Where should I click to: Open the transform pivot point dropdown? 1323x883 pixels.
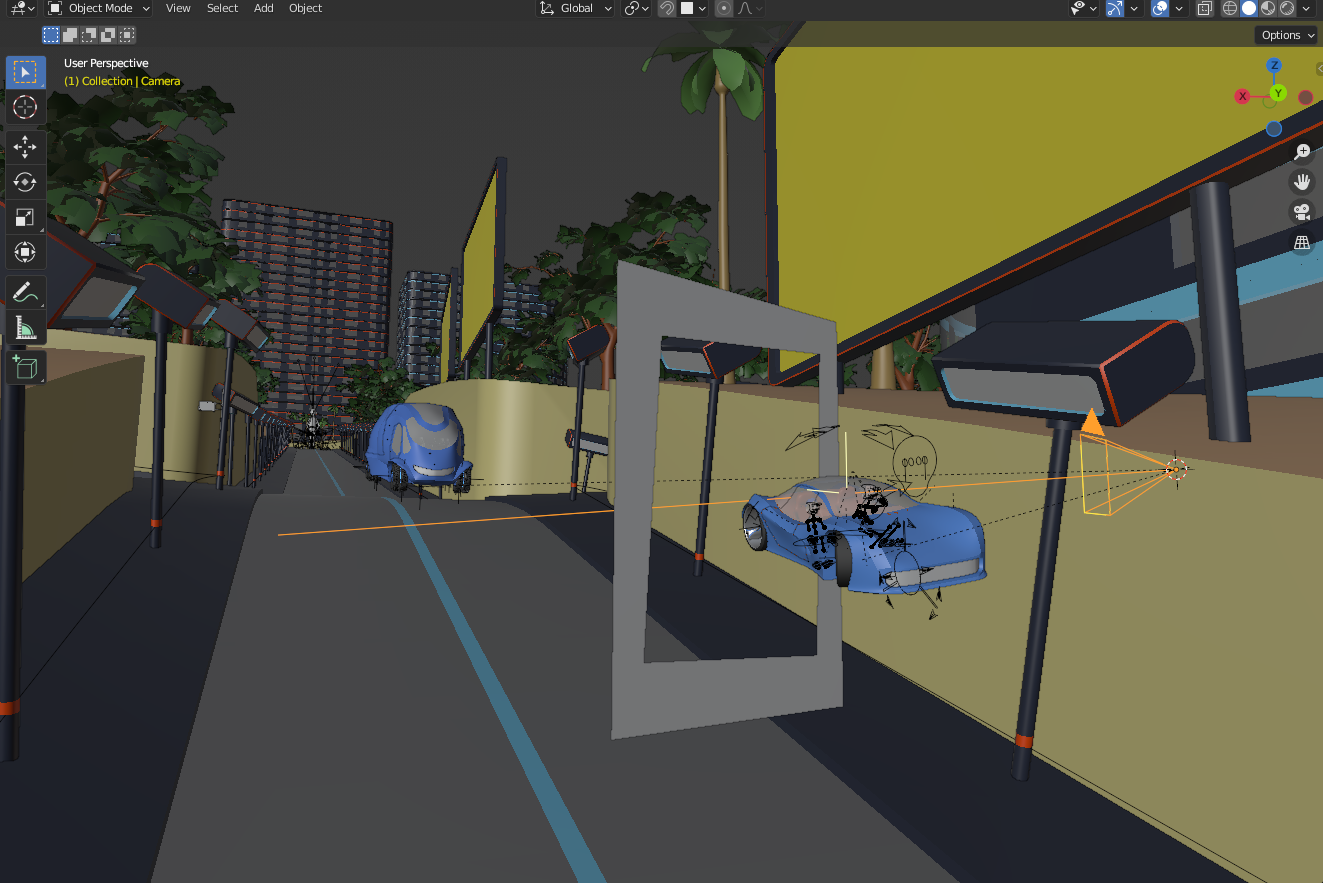pos(636,8)
